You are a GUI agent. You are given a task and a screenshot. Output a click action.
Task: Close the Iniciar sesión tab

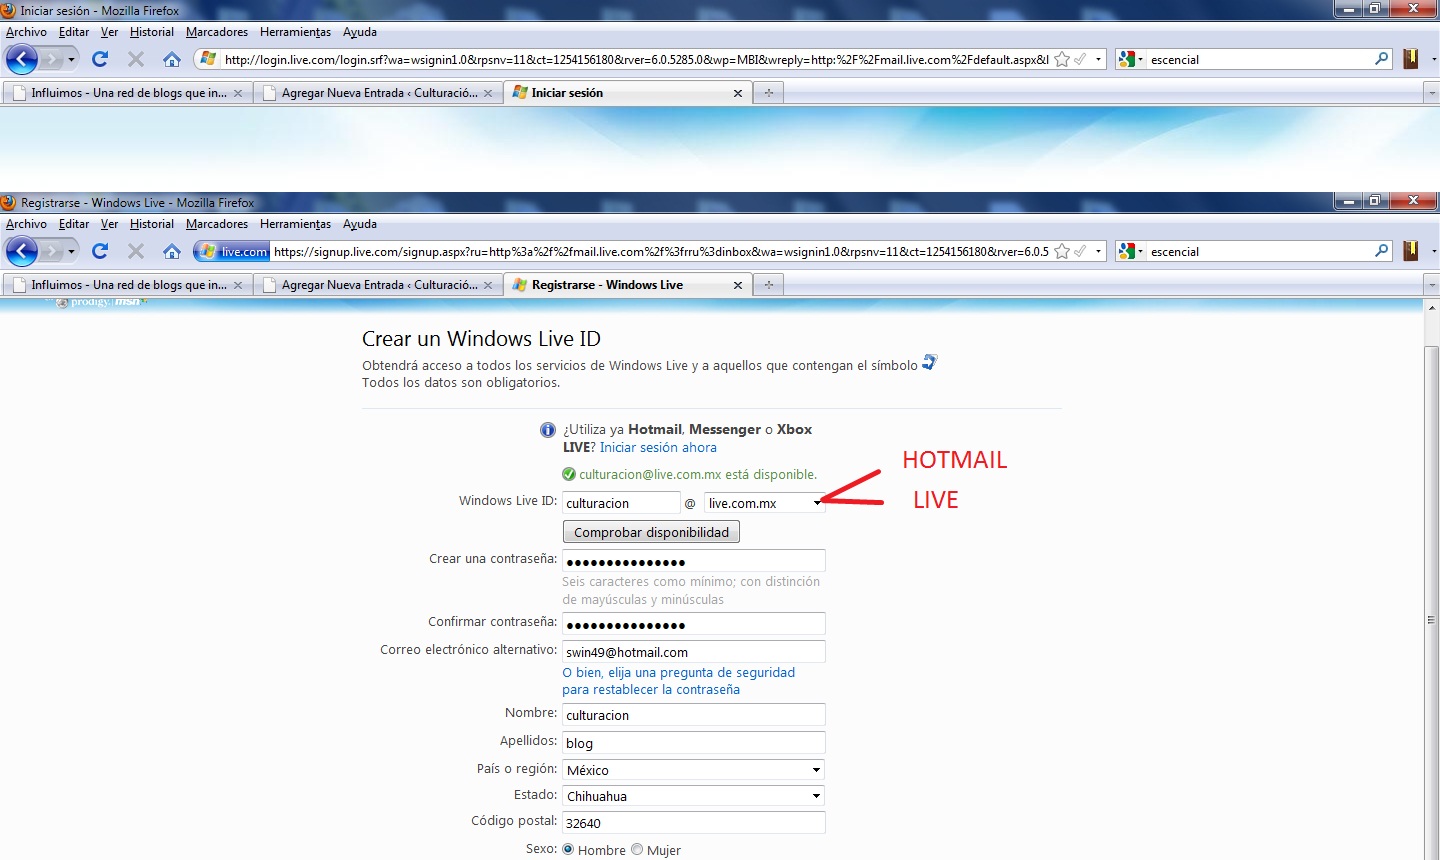[x=738, y=93]
